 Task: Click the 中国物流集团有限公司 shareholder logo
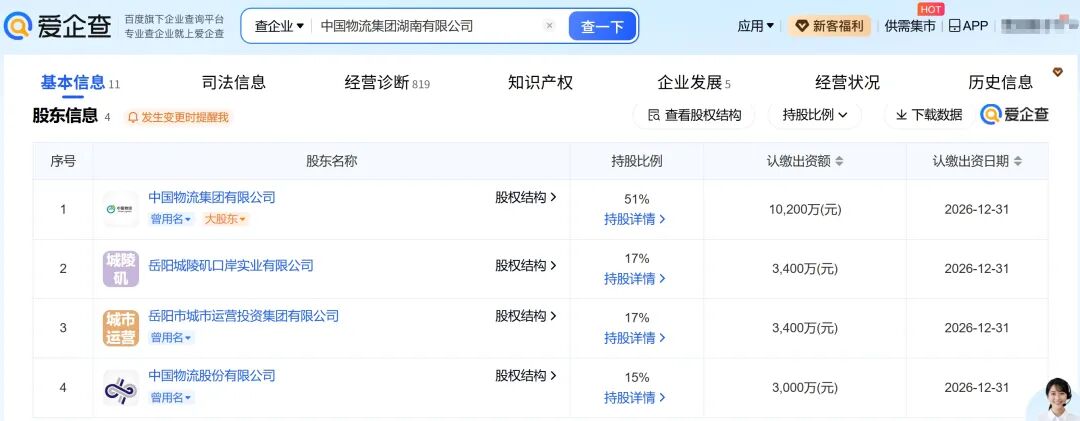click(x=121, y=209)
